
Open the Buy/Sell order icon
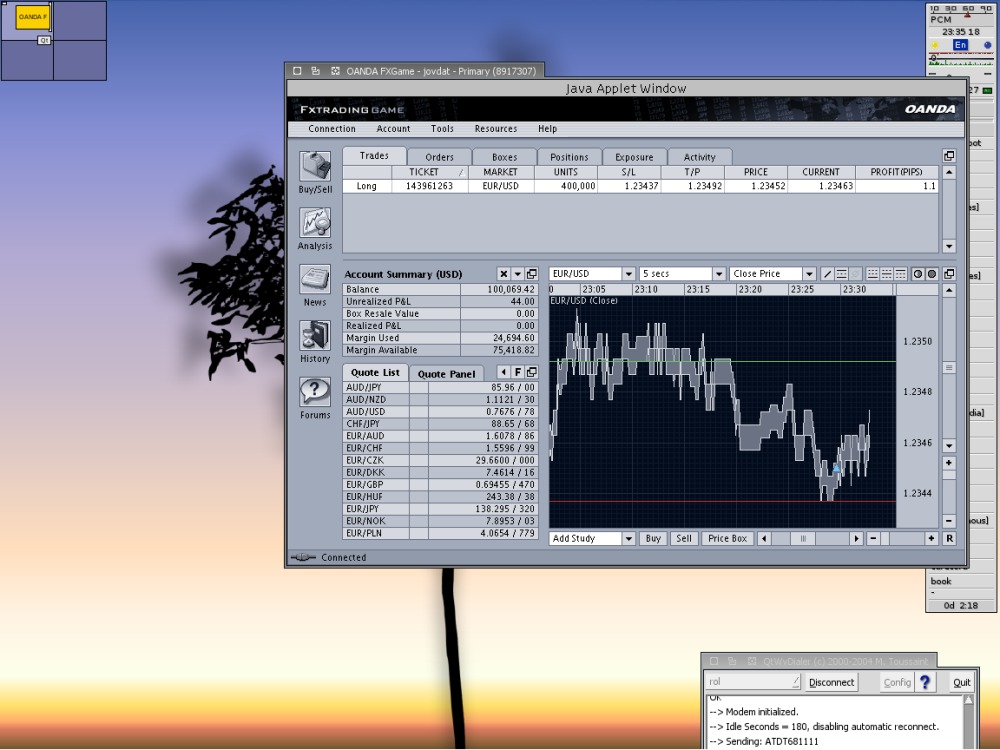tap(315, 166)
